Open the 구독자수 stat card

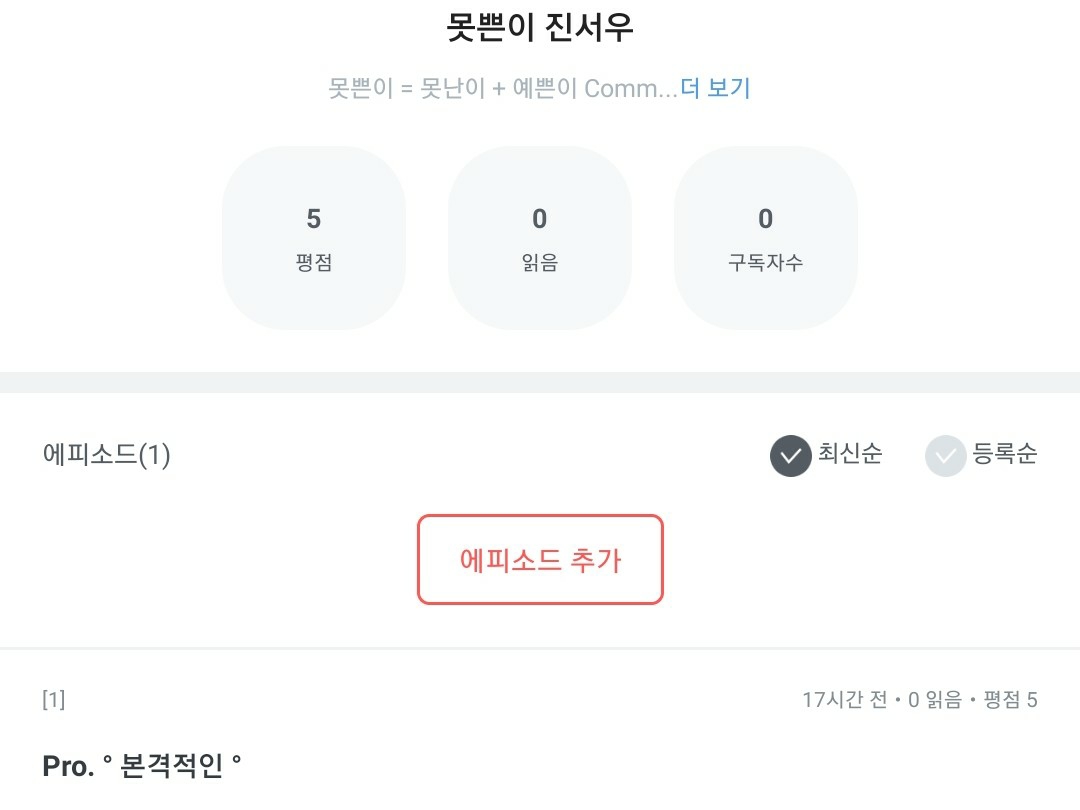(x=765, y=238)
